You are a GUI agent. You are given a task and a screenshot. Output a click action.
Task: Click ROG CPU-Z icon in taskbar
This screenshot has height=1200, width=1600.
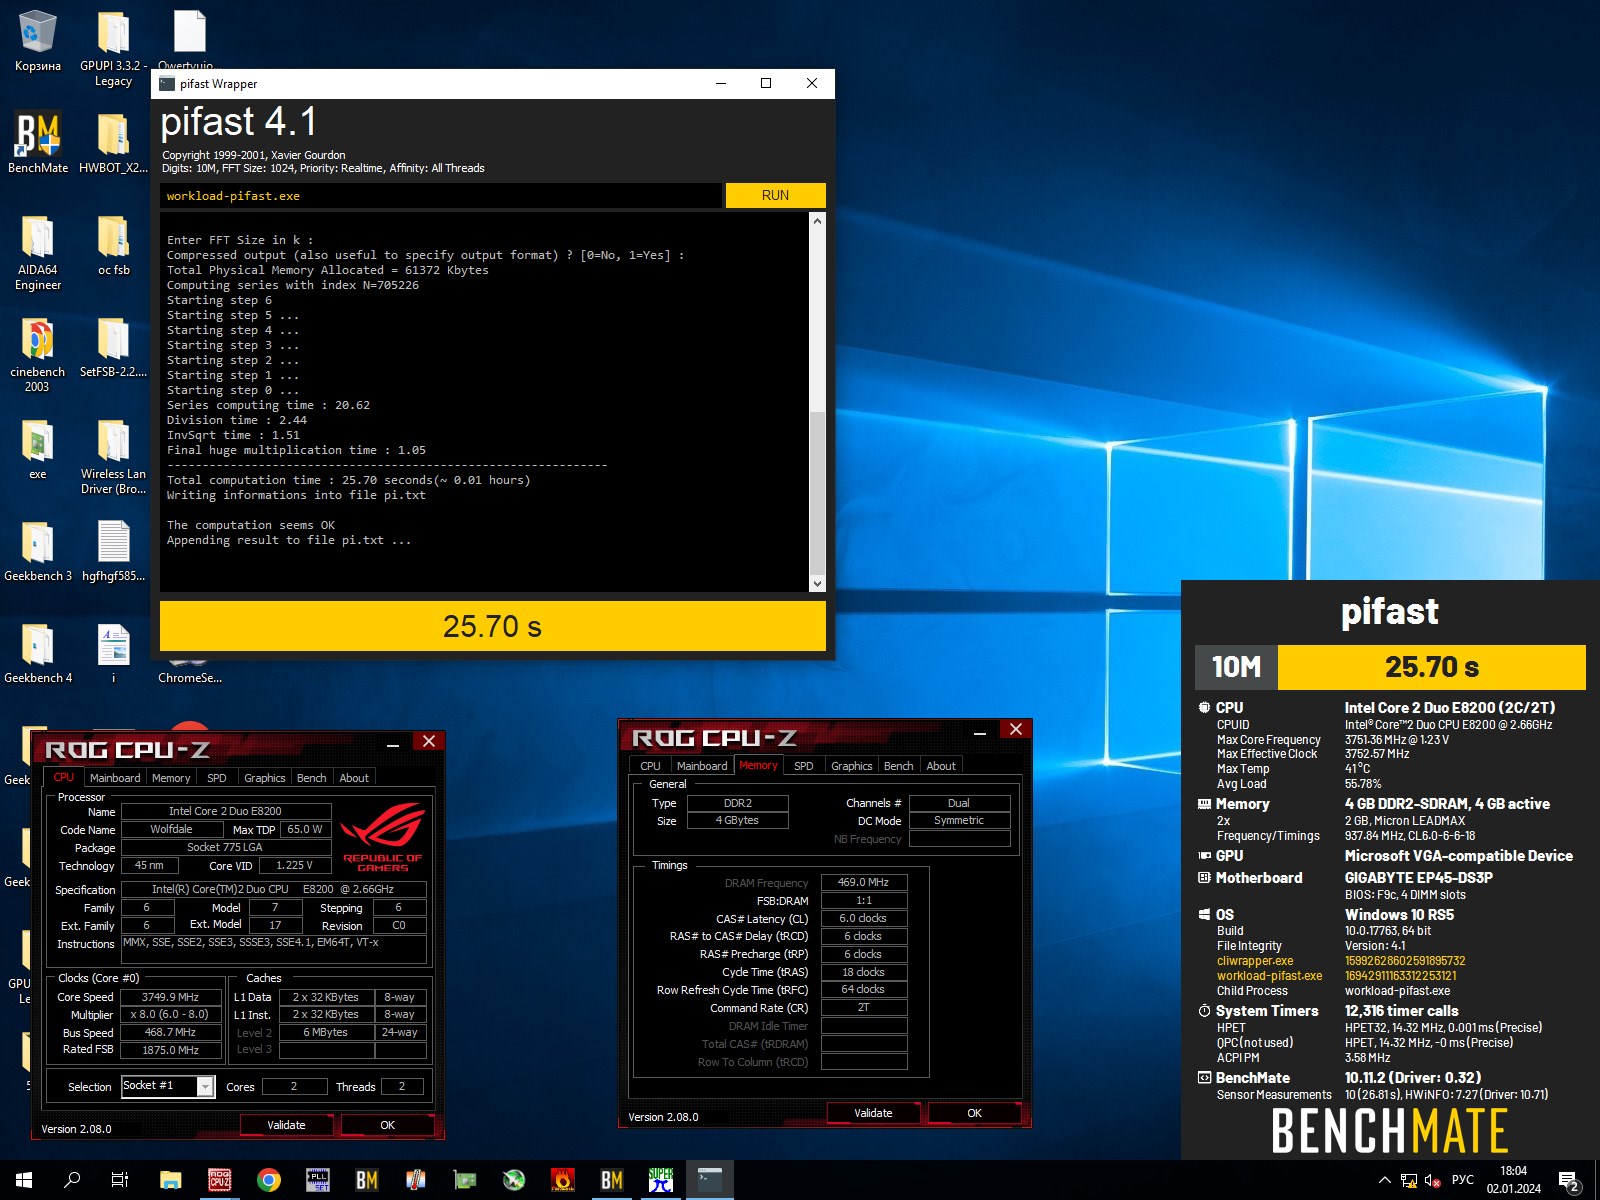pos(220,1180)
